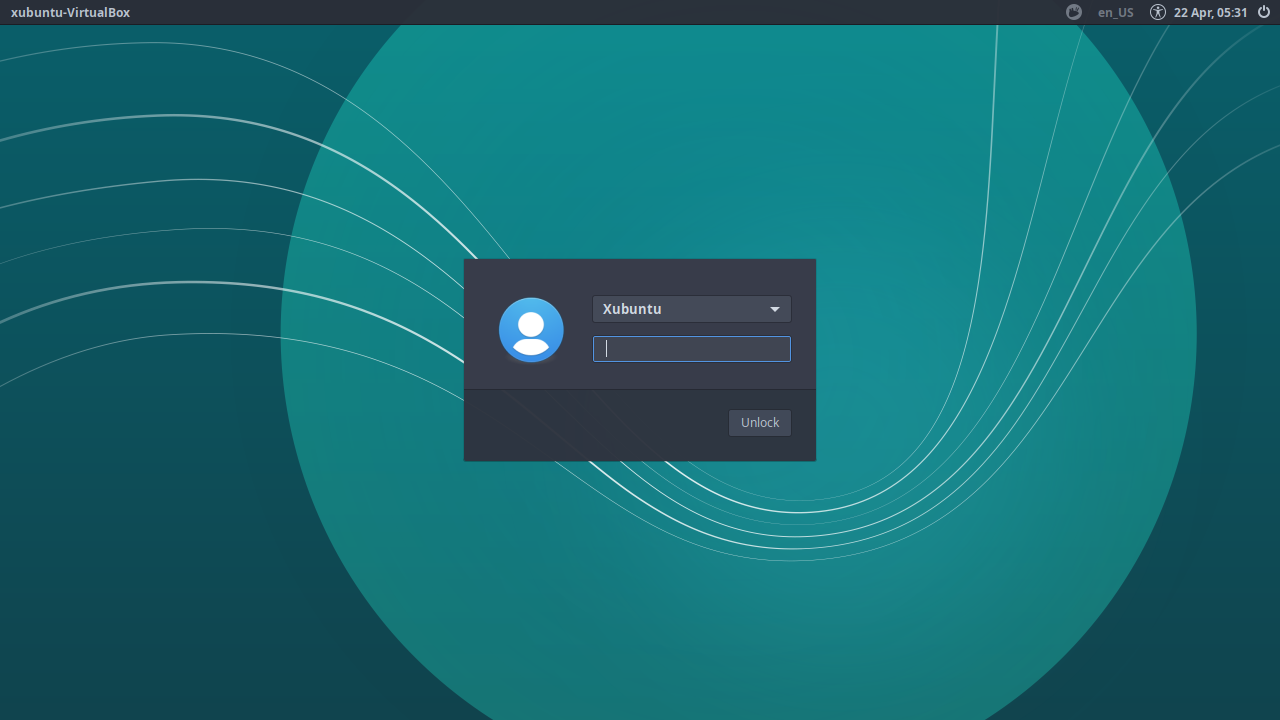The height and width of the screenshot is (720, 1280).
Task: Click the password entry field
Action: tap(691, 348)
